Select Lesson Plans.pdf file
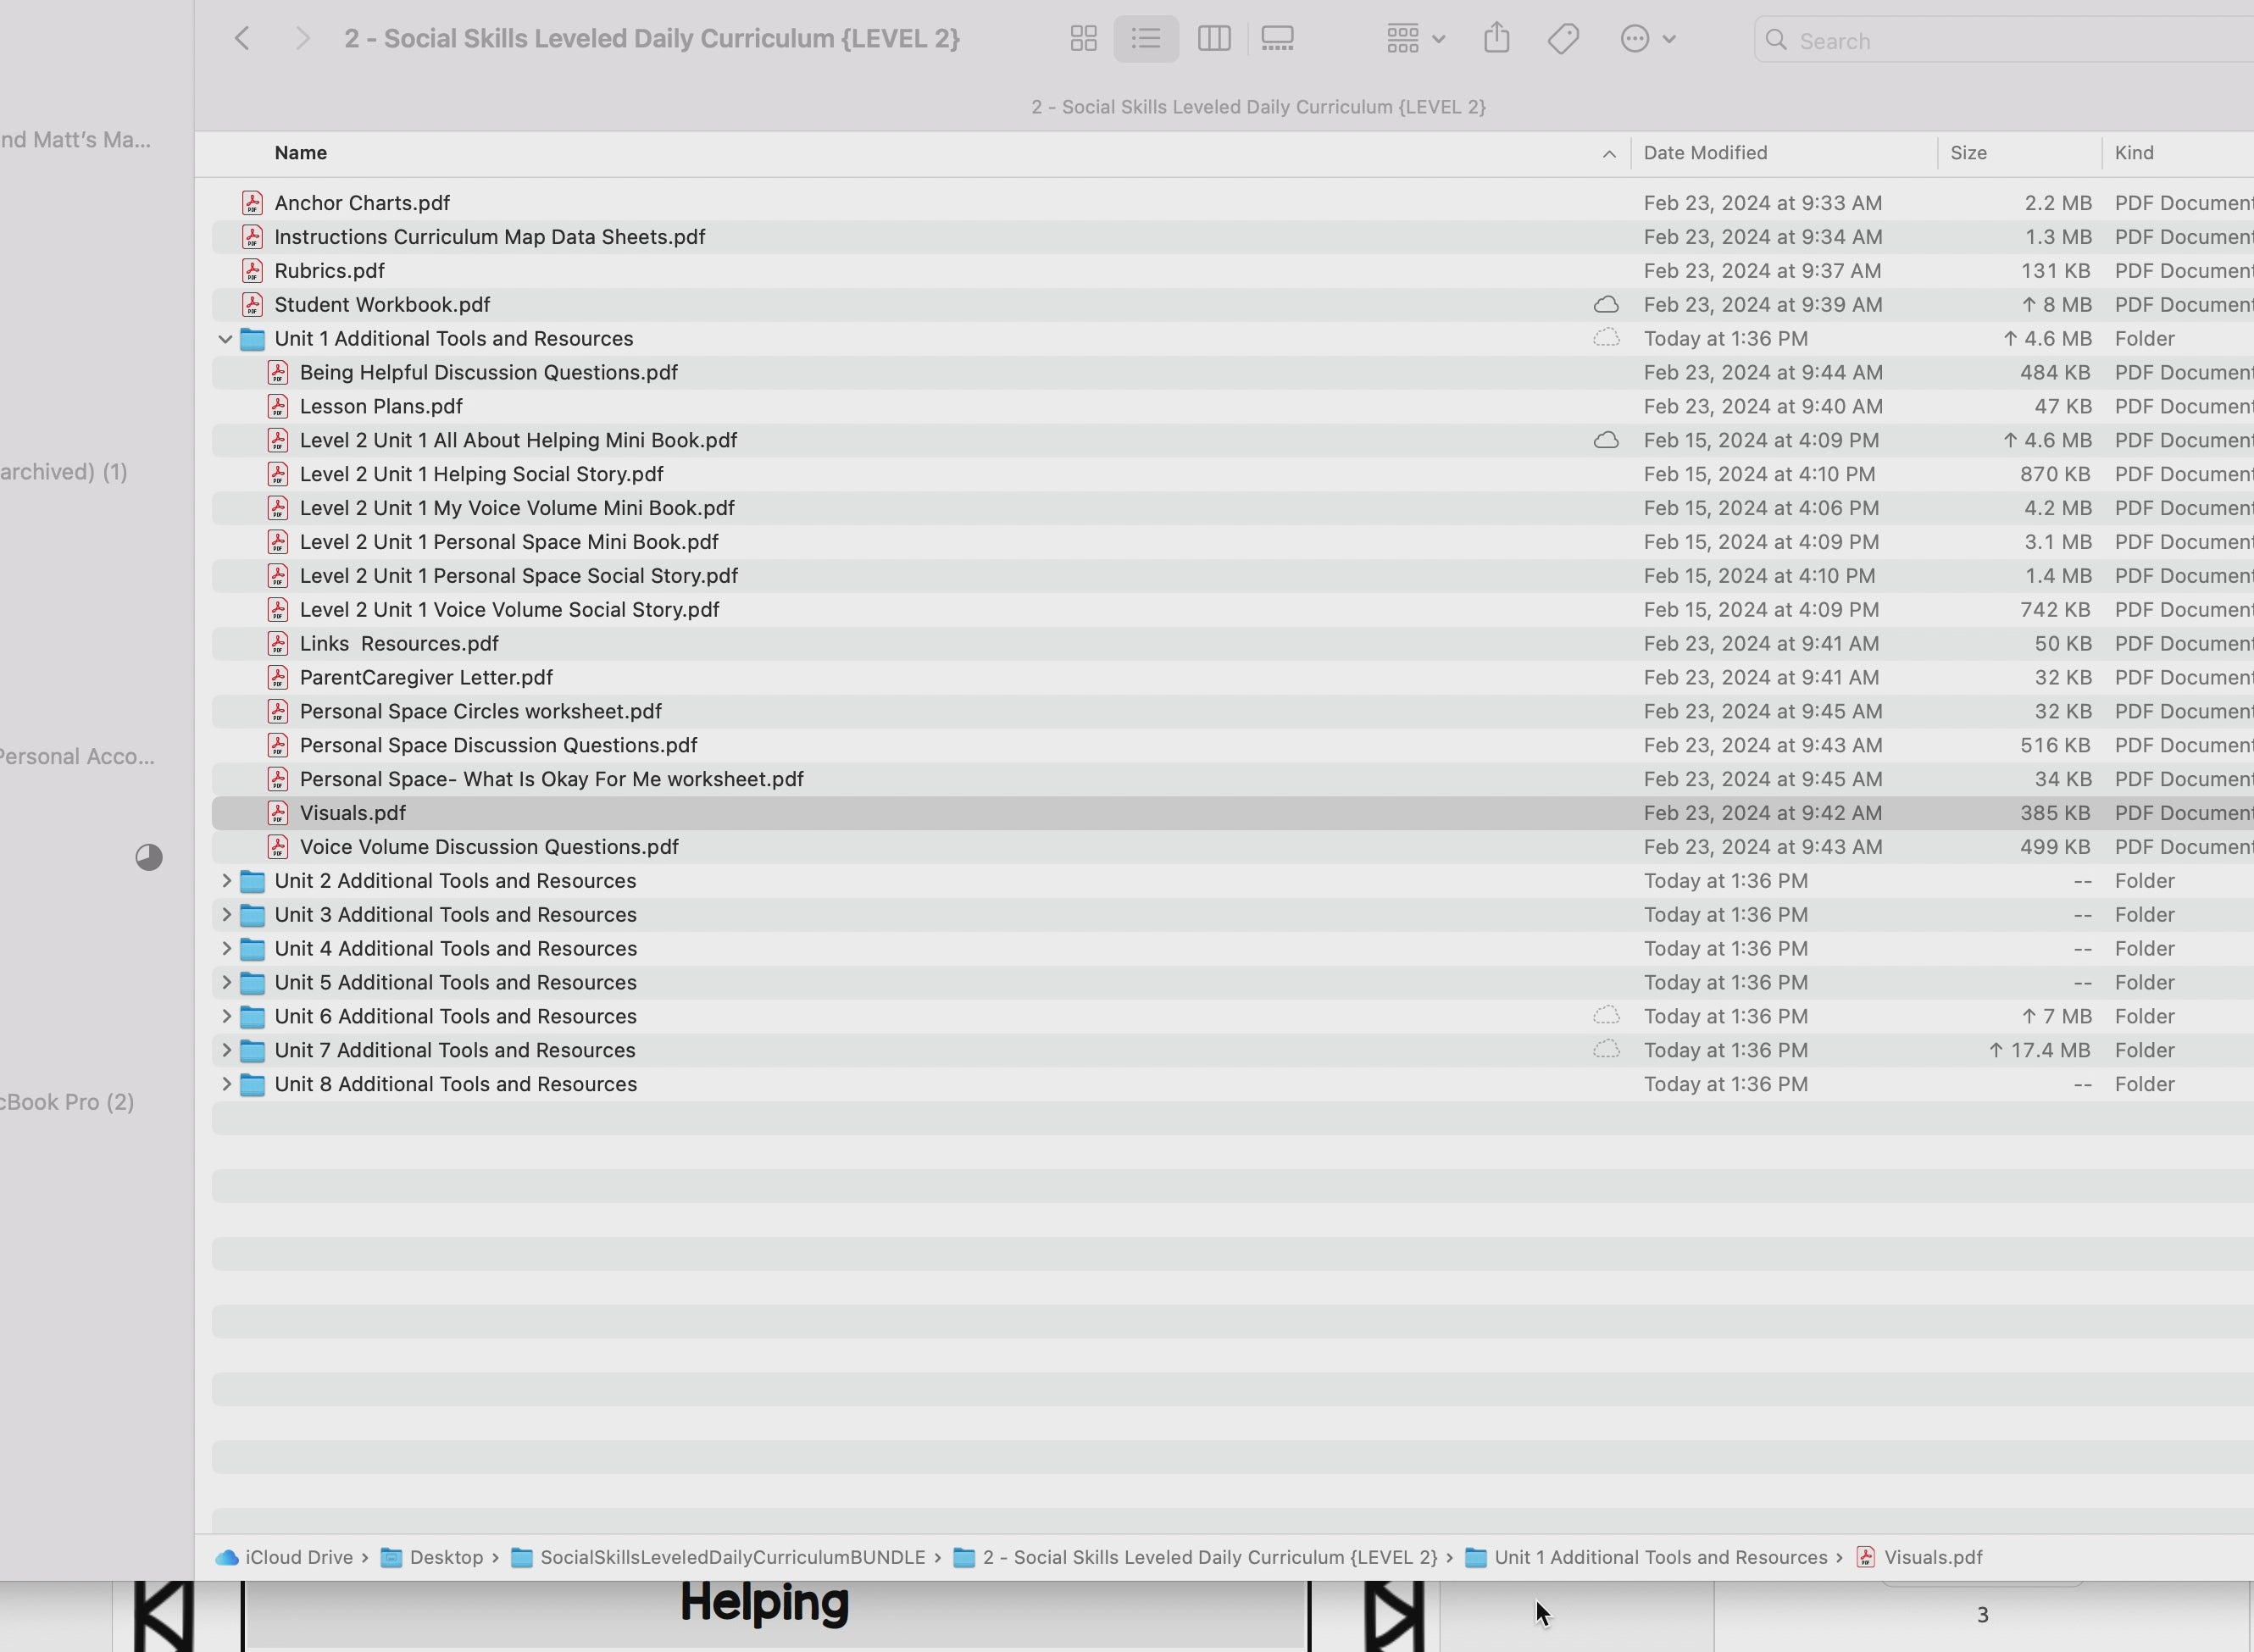2254x1652 pixels. tap(380, 407)
